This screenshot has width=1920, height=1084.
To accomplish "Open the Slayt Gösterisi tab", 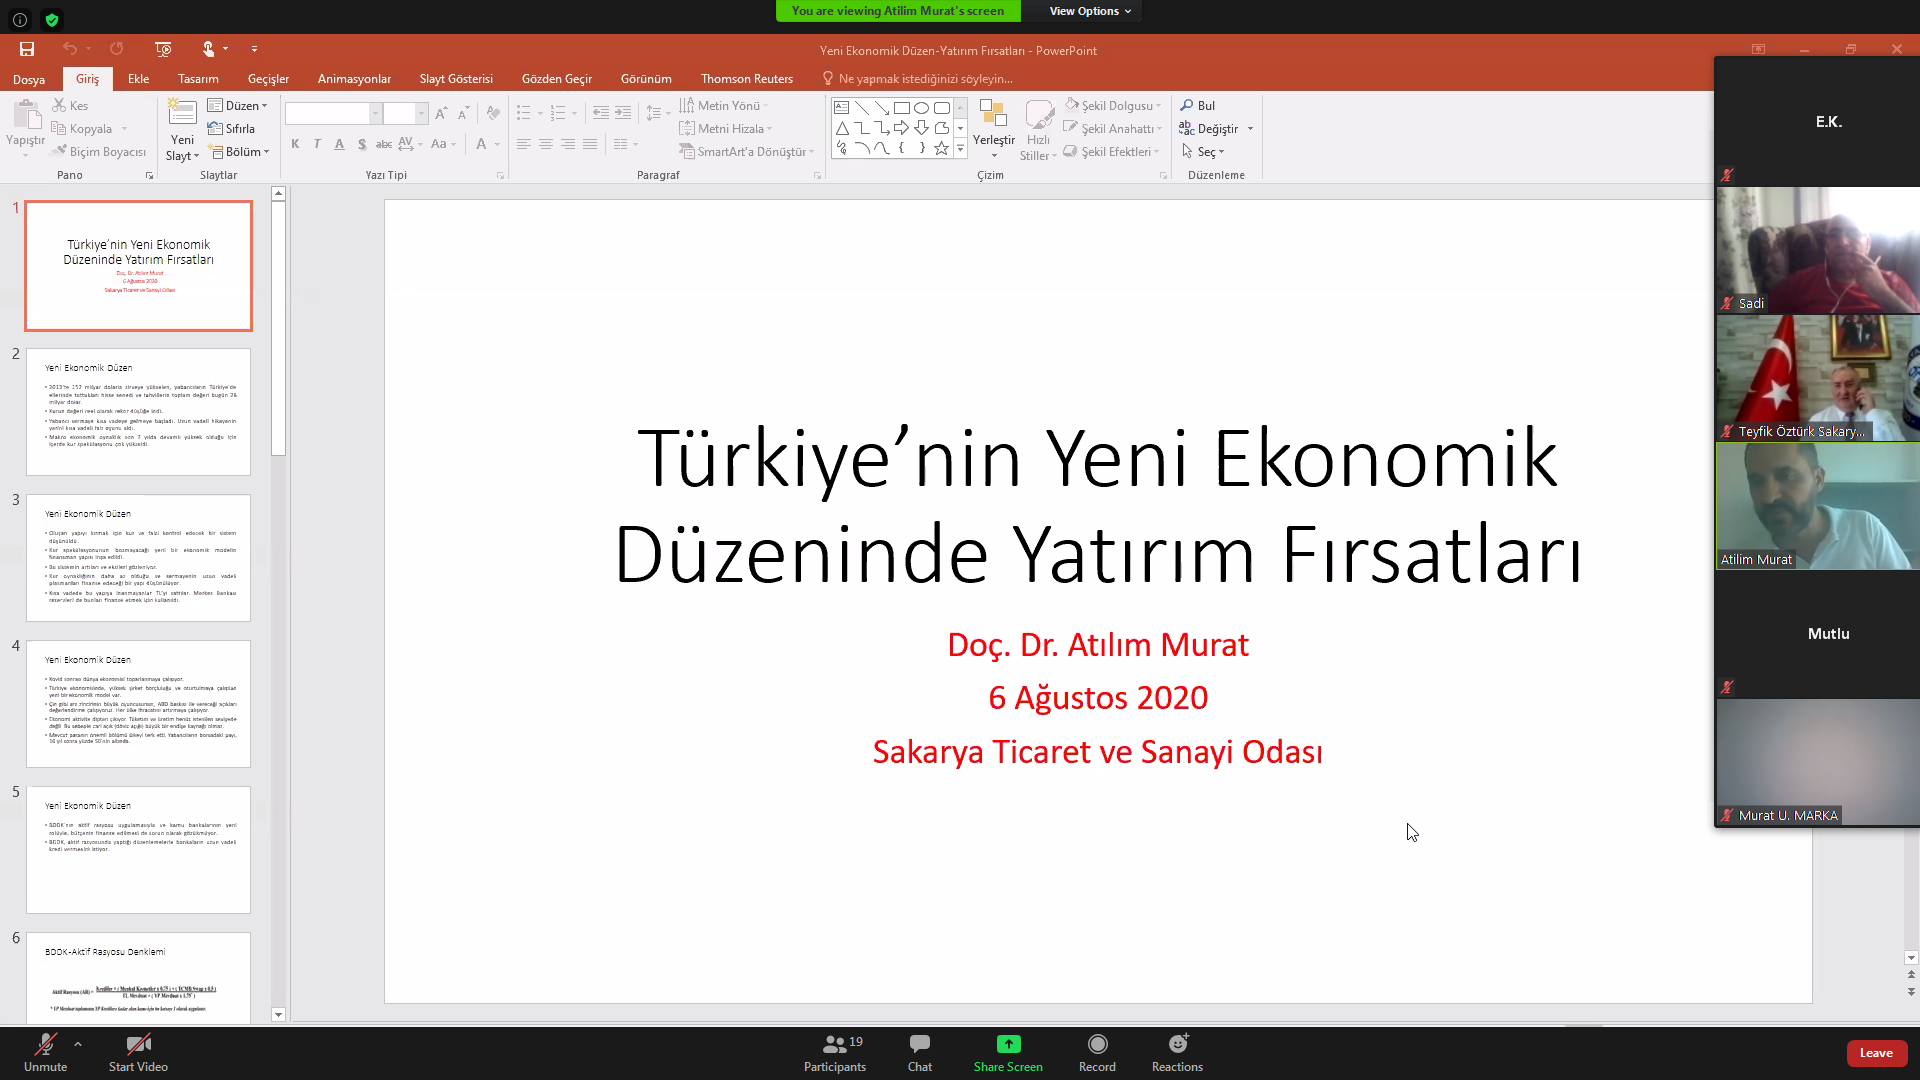I will (x=456, y=79).
